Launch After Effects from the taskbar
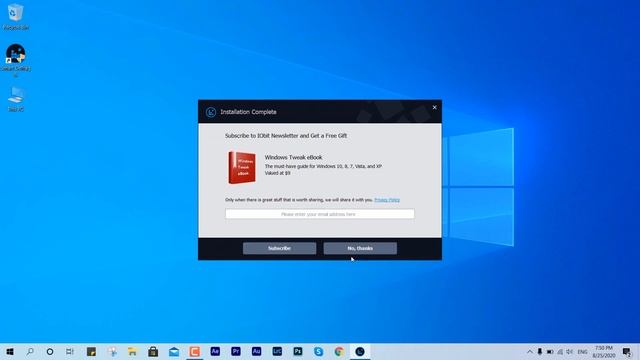Viewport: 640px width, 360px height. point(215,351)
